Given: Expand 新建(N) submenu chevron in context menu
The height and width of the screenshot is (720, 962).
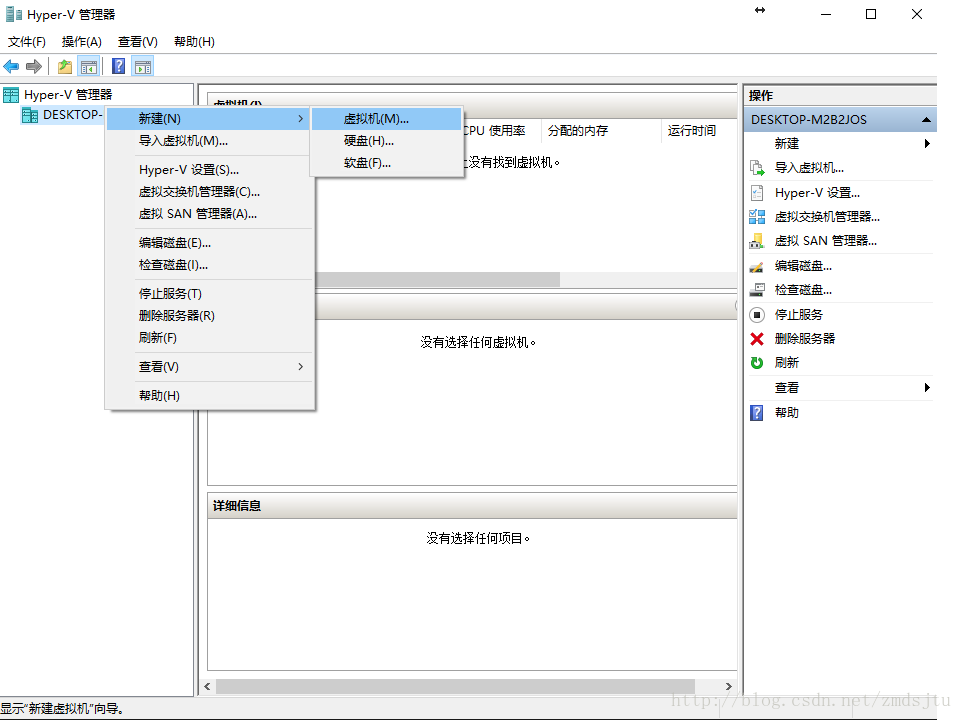Looking at the screenshot, I should 301,118.
